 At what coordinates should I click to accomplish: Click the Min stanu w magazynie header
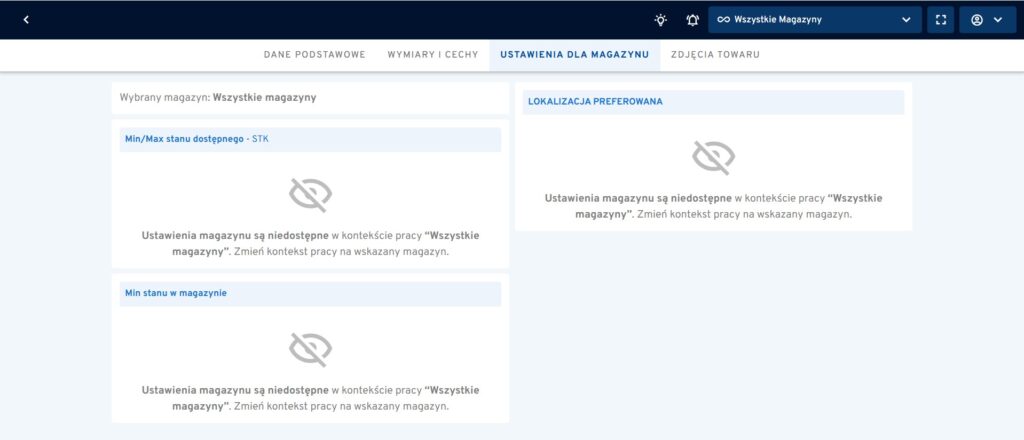click(175, 293)
